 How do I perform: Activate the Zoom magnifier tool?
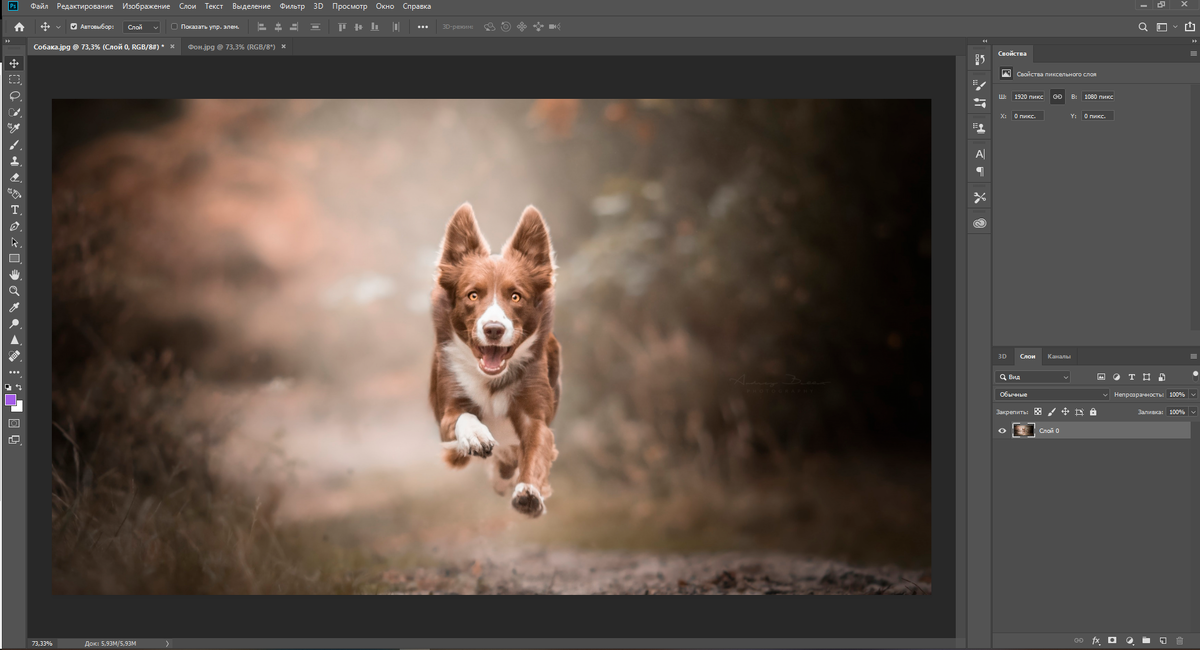tap(15, 291)
